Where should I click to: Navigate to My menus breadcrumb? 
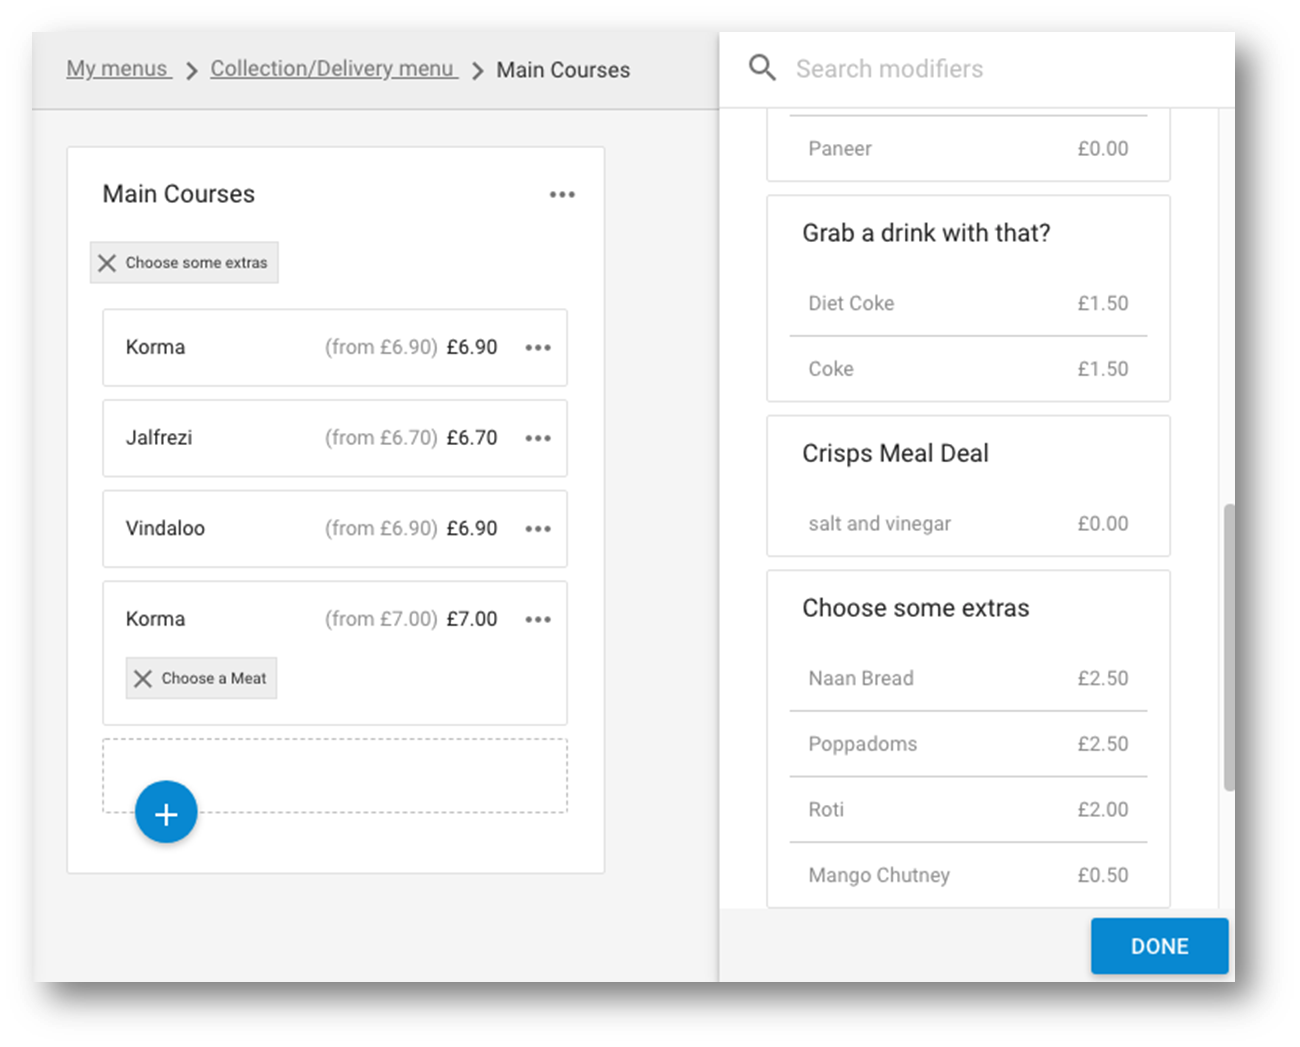pyautogui.click(x=117, y=68)
